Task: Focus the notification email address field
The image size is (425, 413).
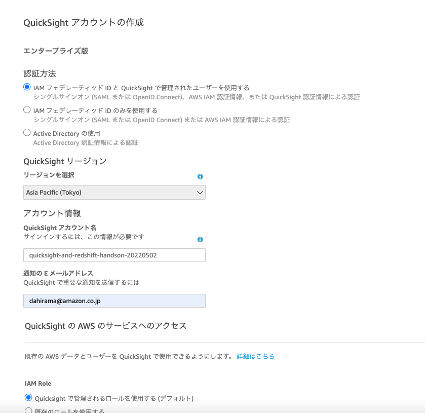Action: 114,301
